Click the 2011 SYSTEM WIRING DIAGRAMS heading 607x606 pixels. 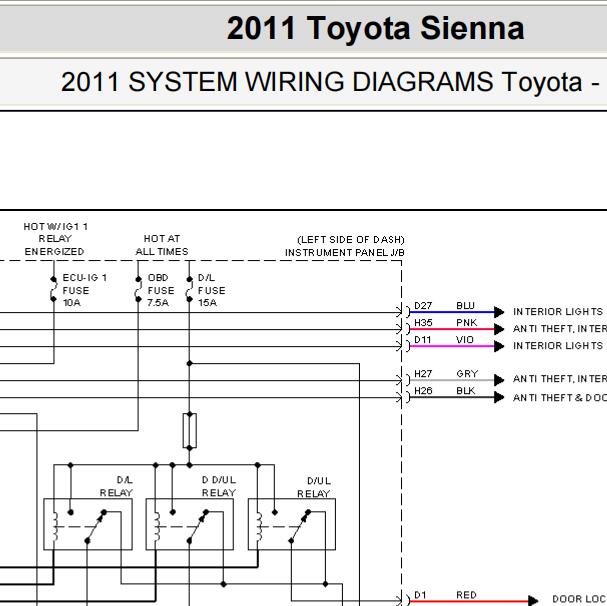pyautogui.click(x=330, y=82)
